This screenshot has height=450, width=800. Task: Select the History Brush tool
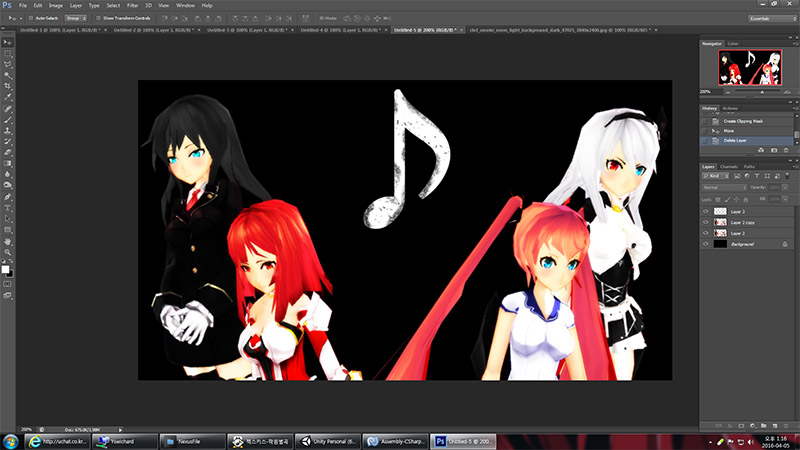[8, 141]
